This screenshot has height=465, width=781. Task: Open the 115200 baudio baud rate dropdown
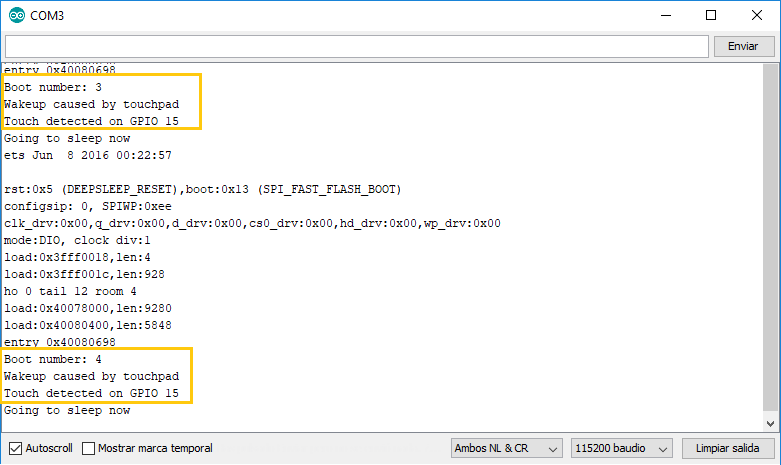point(621,448)
